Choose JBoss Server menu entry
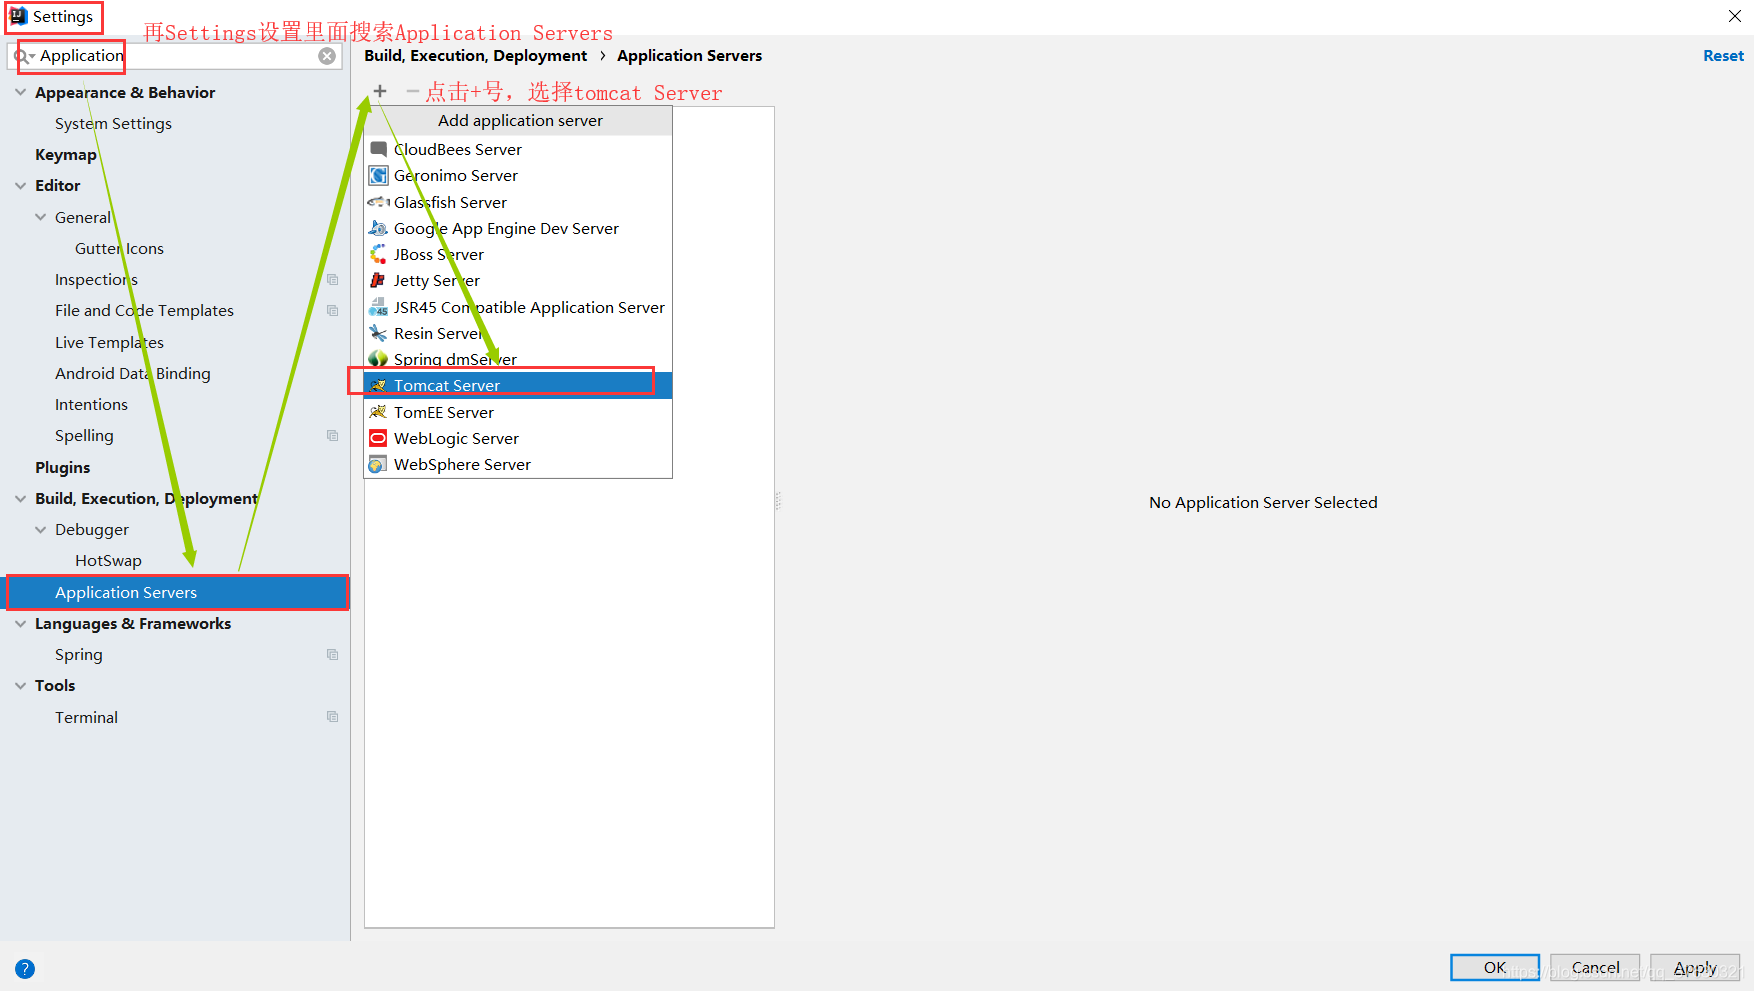The width and height of the screenshot is (1754, 991). coord(518,254)
